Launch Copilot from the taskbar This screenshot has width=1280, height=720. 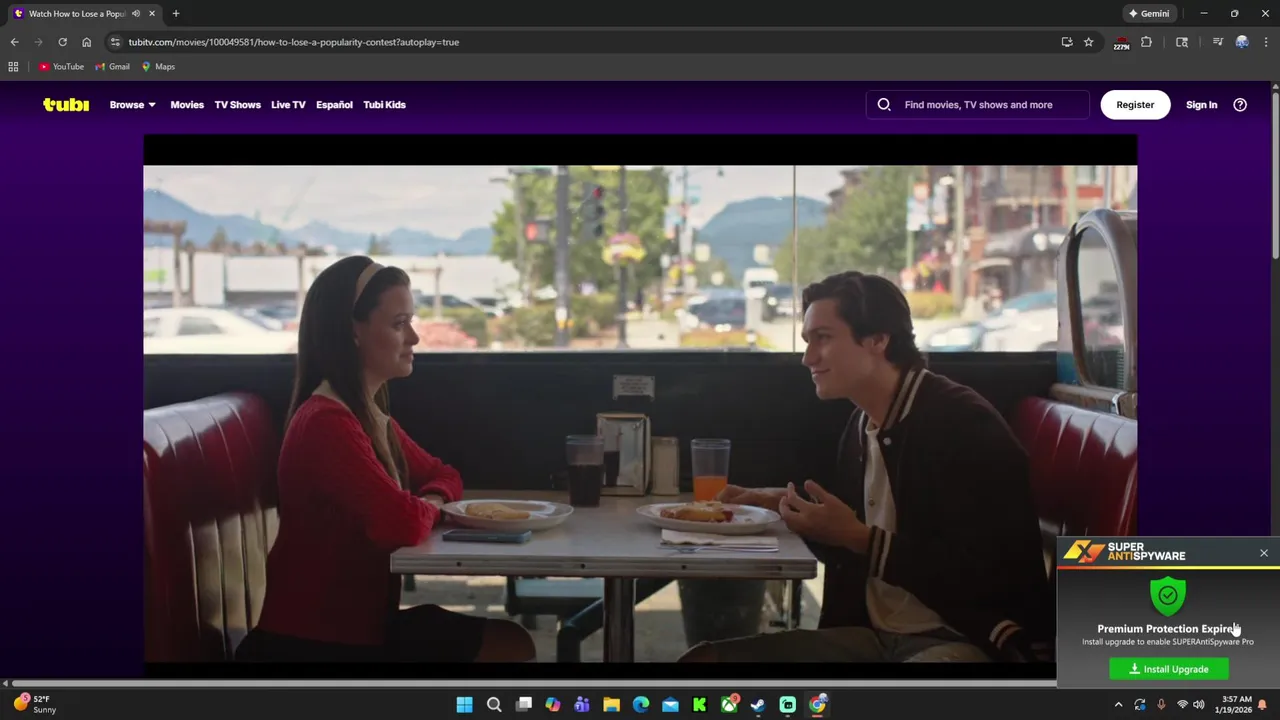pos(553,705)
